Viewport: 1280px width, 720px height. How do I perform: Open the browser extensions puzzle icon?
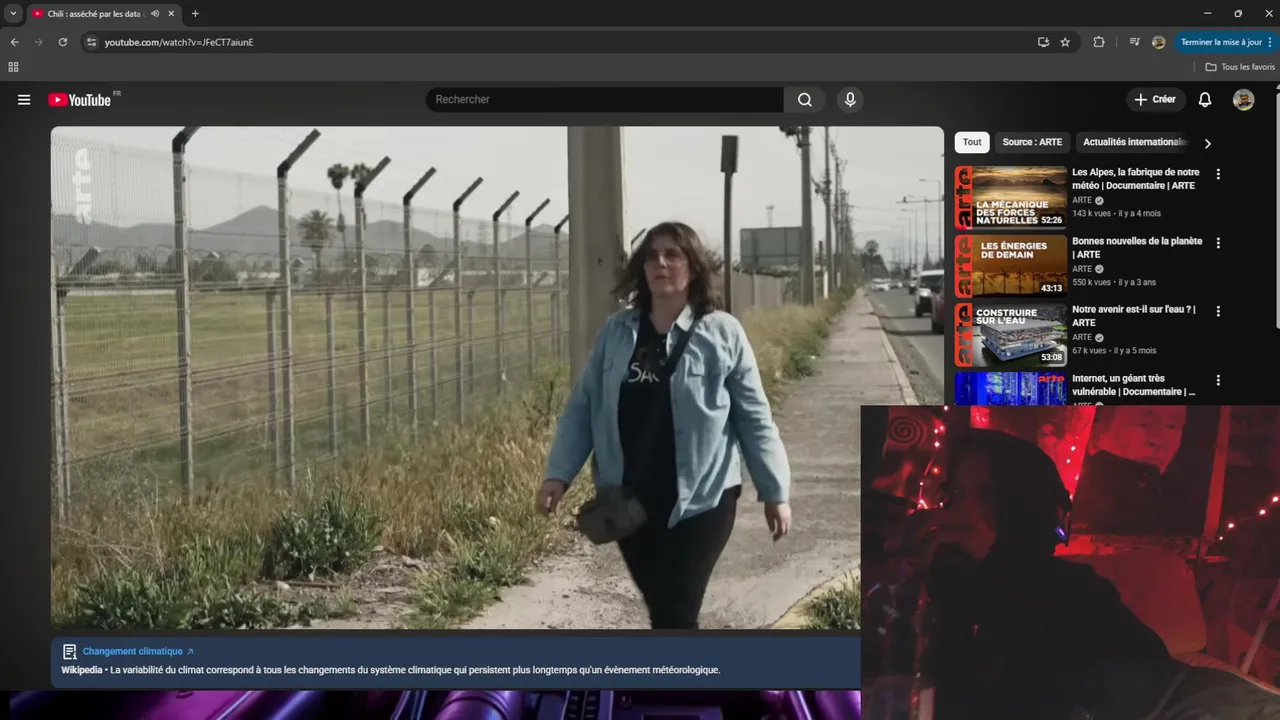point(1099,42)
